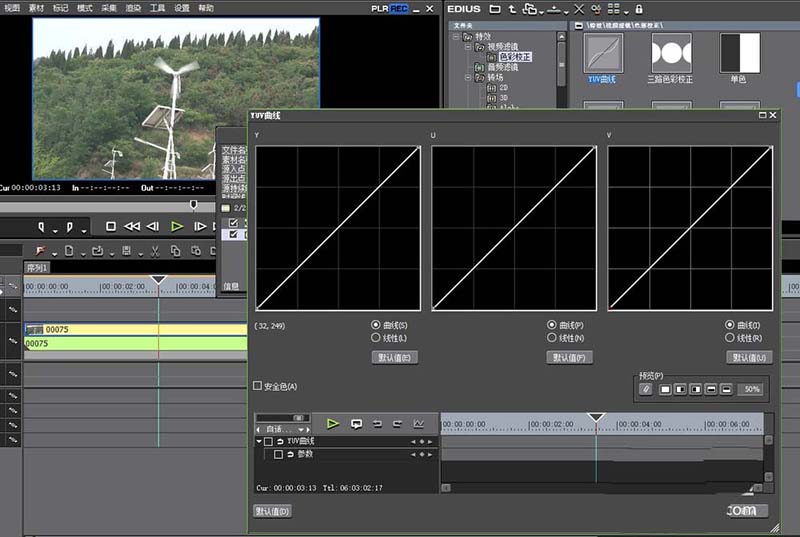Image resolution: width=800 pixels, height=537 pixels.
Task: Click the delete X icon in effects toolbar
Action: (x=579, y=9)
